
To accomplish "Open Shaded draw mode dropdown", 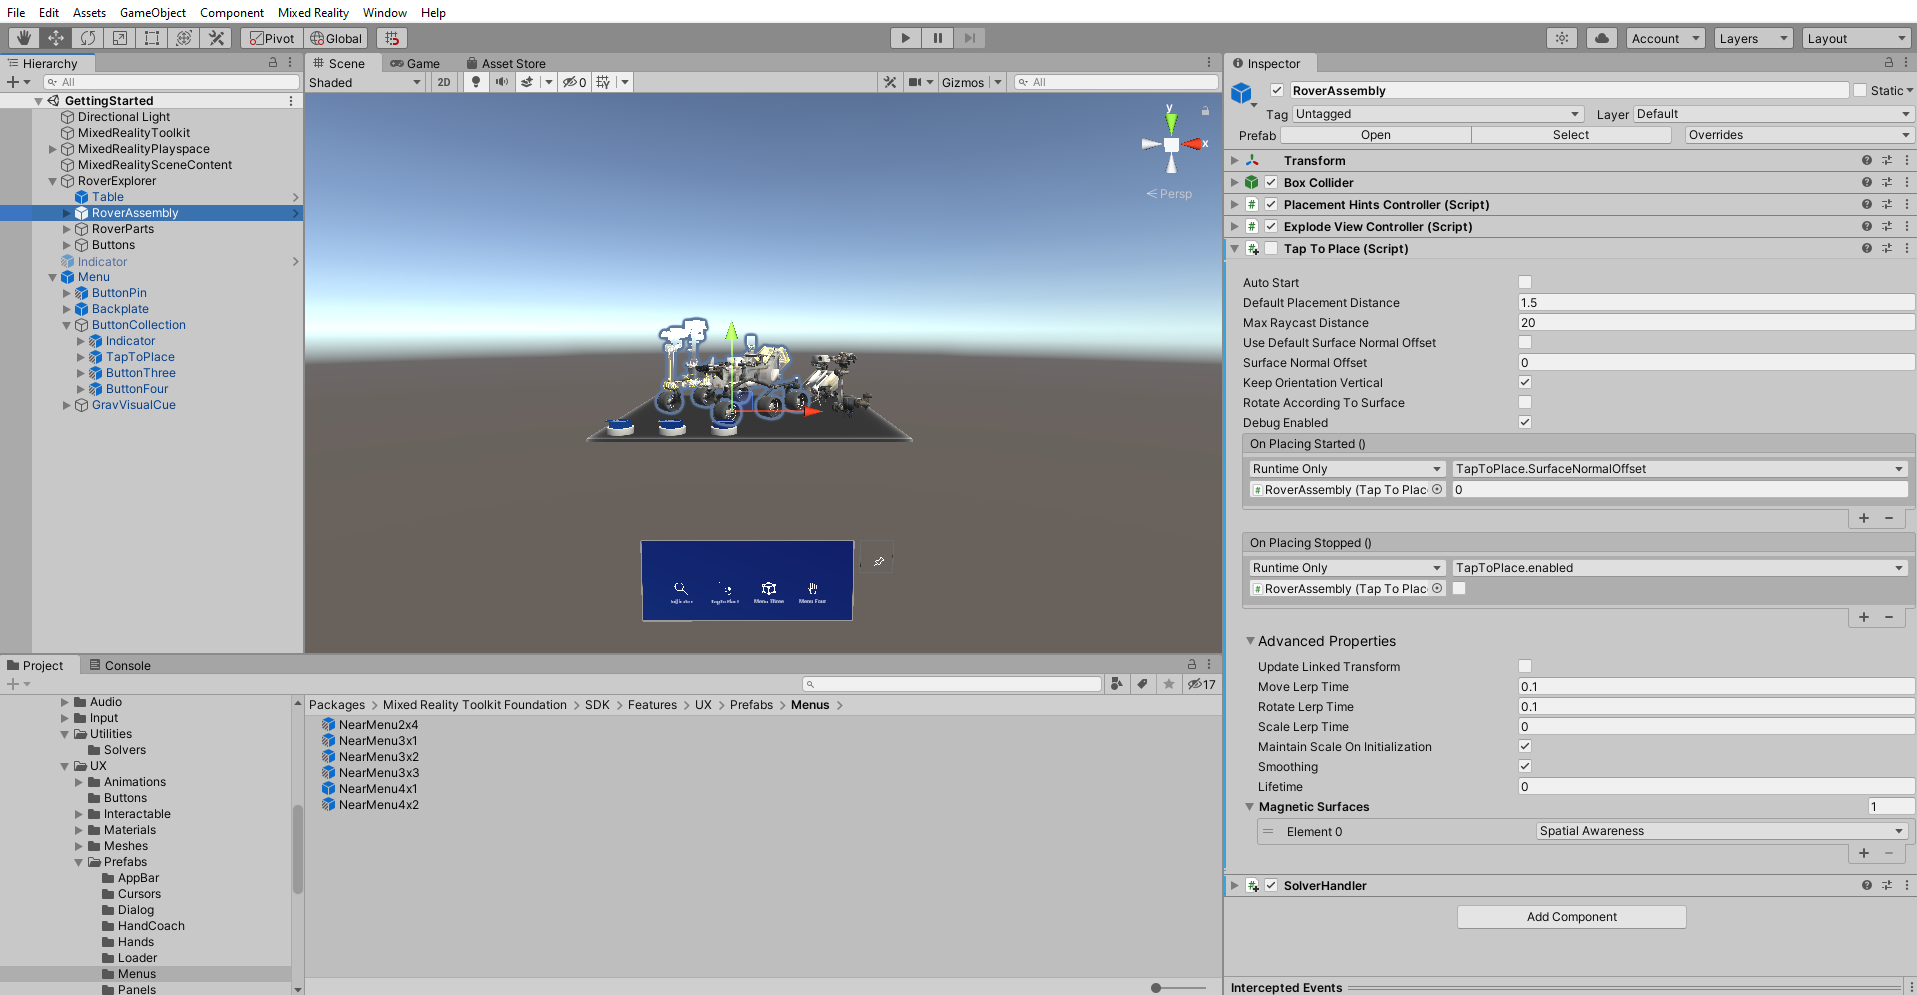I will coord(366,82).
